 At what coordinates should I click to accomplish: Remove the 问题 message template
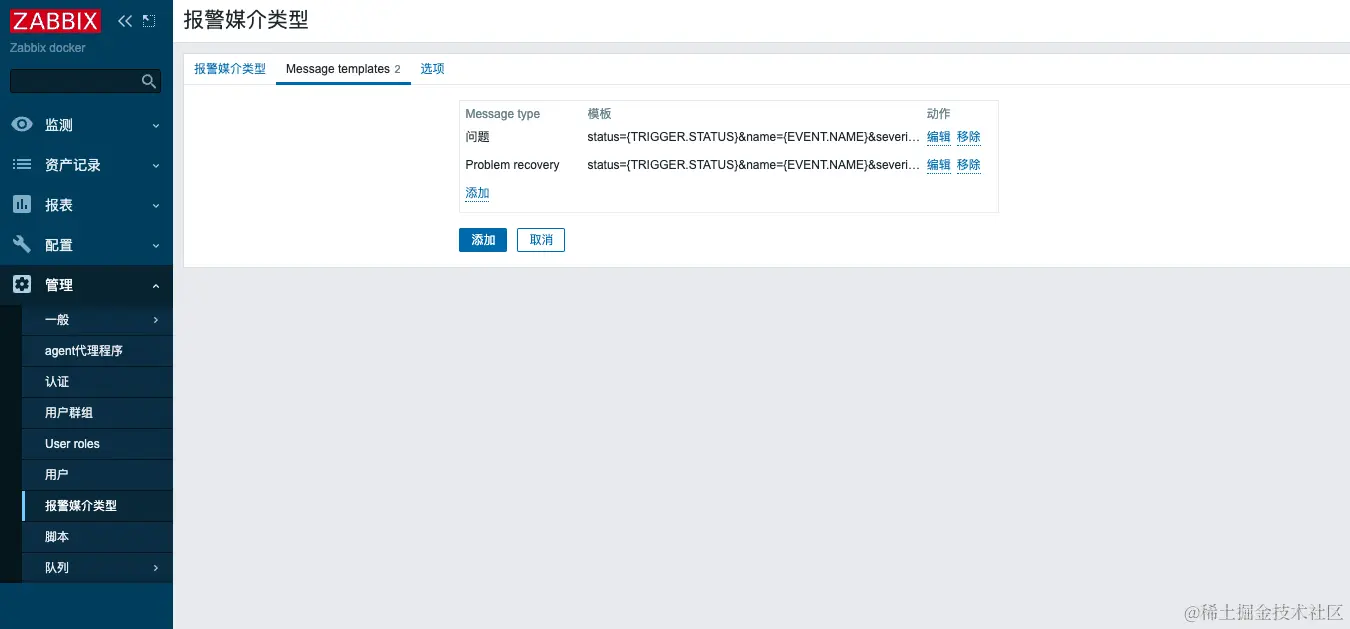(969, 137)
